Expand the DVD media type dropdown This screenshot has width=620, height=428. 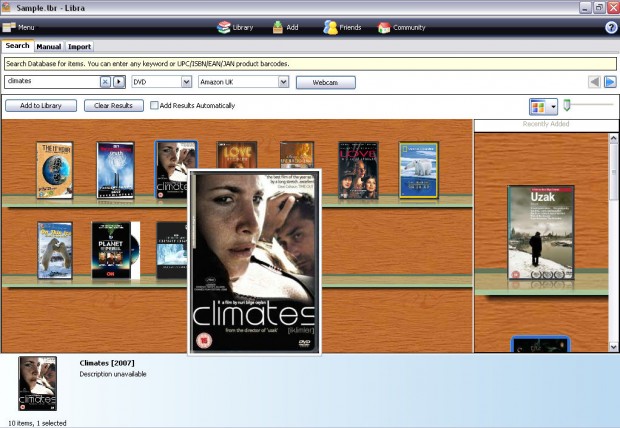coord(186,82)
